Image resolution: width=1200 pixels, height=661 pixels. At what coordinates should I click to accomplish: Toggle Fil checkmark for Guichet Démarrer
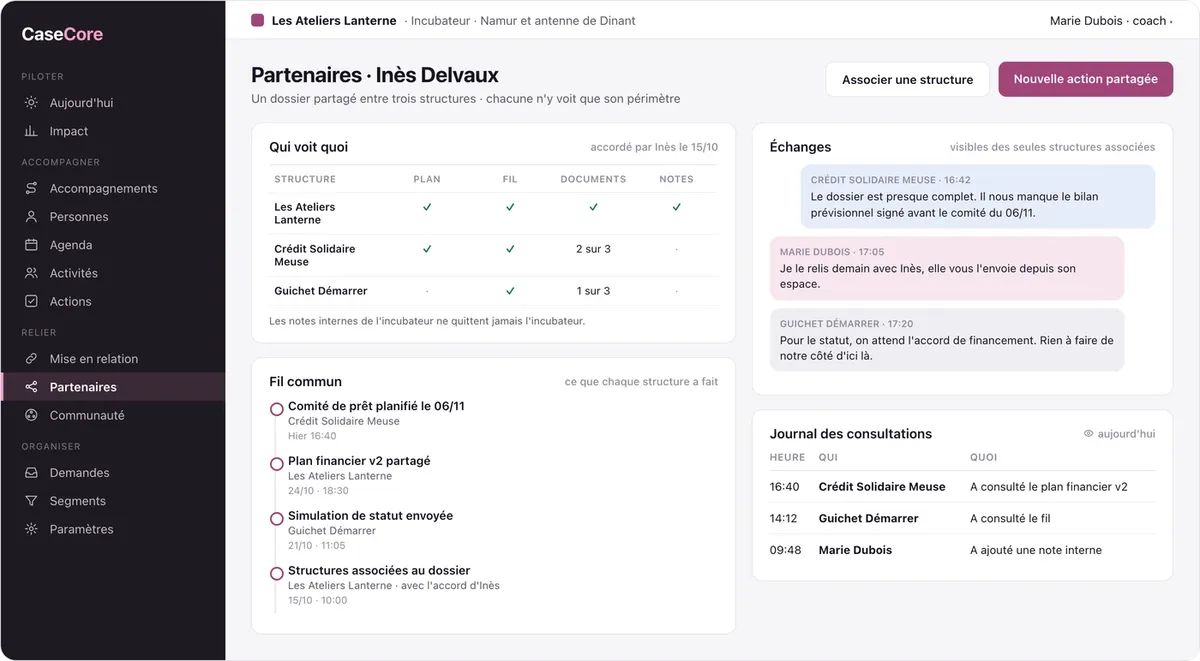[510, 290]
